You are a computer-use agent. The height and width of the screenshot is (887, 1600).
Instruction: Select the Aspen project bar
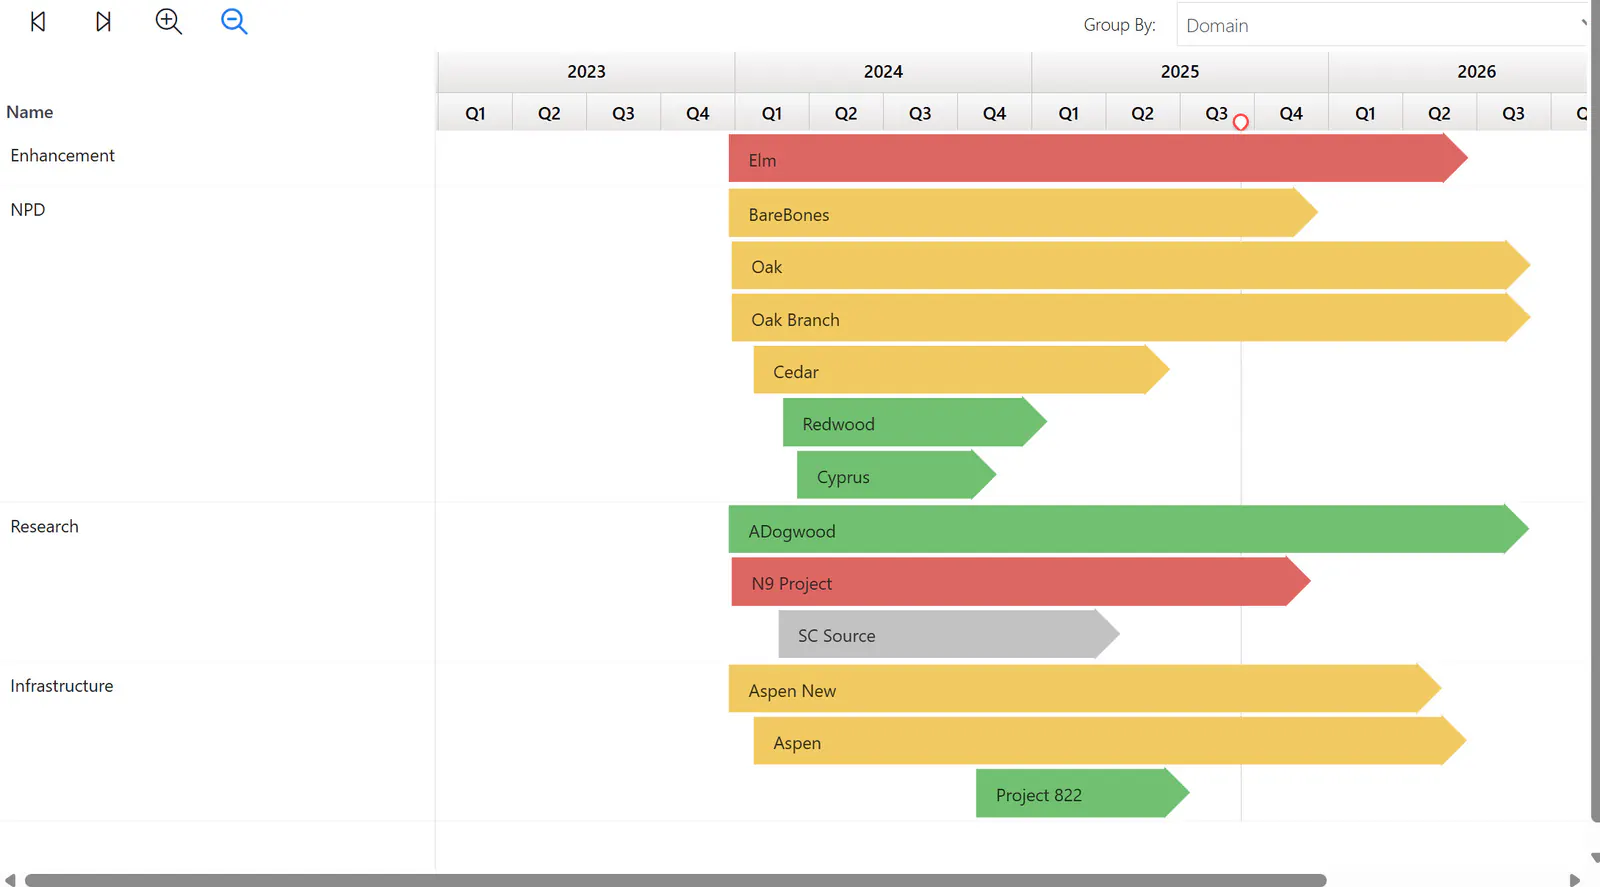click(1110, 741)
